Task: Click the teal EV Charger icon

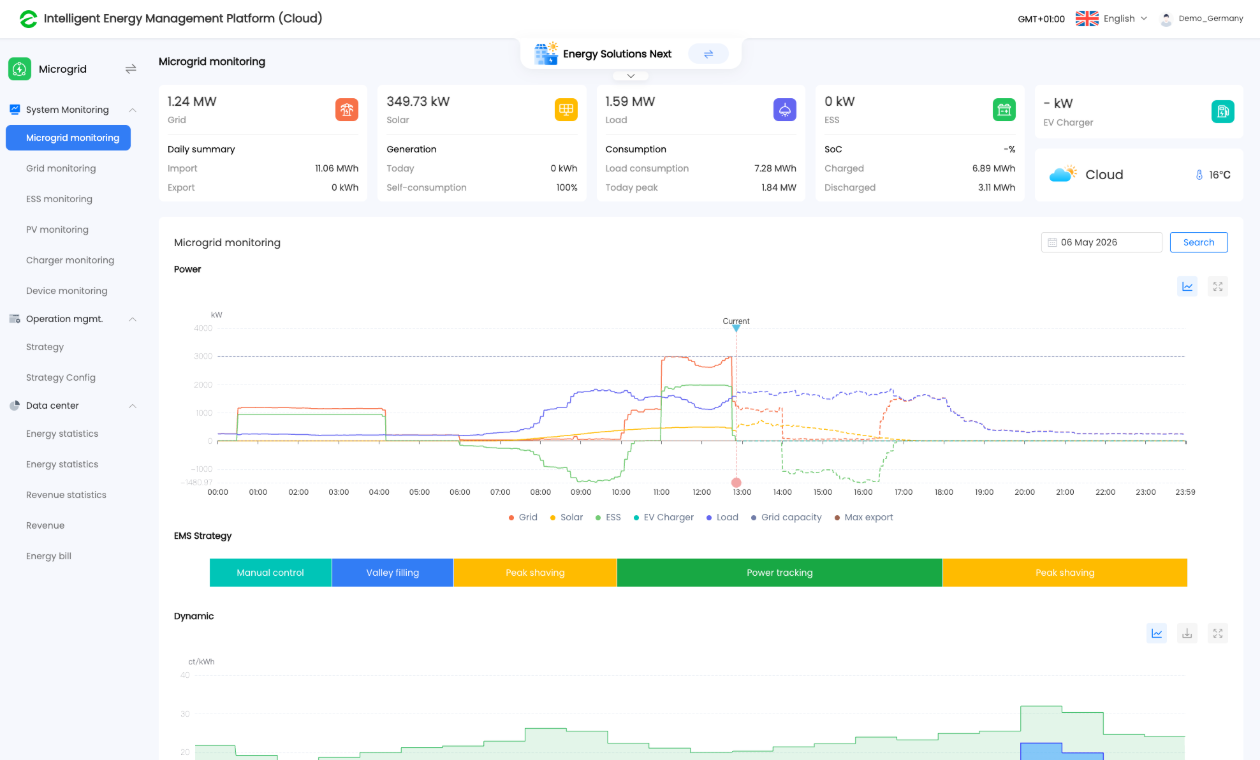Action: pyautogui.click(x=1223, y=112)
